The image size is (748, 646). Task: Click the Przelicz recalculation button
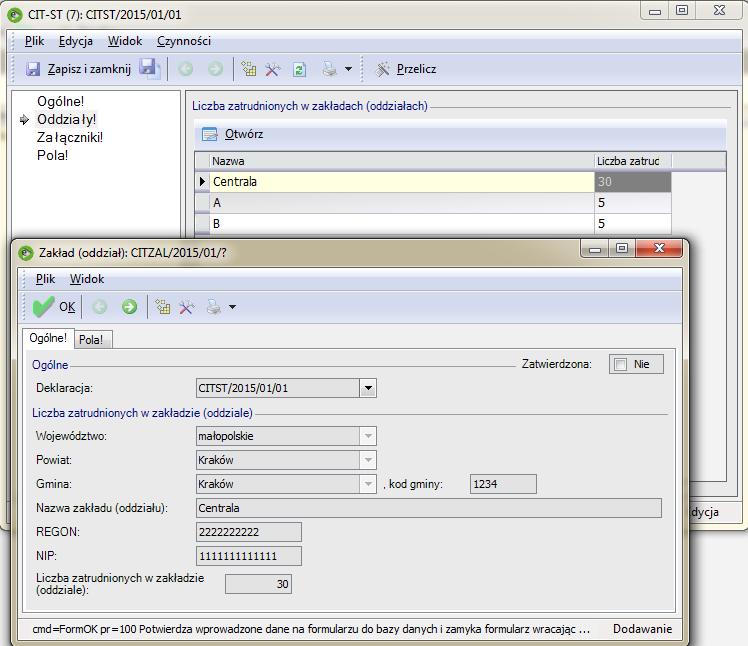pyautogui.click(x=405, y=69)
